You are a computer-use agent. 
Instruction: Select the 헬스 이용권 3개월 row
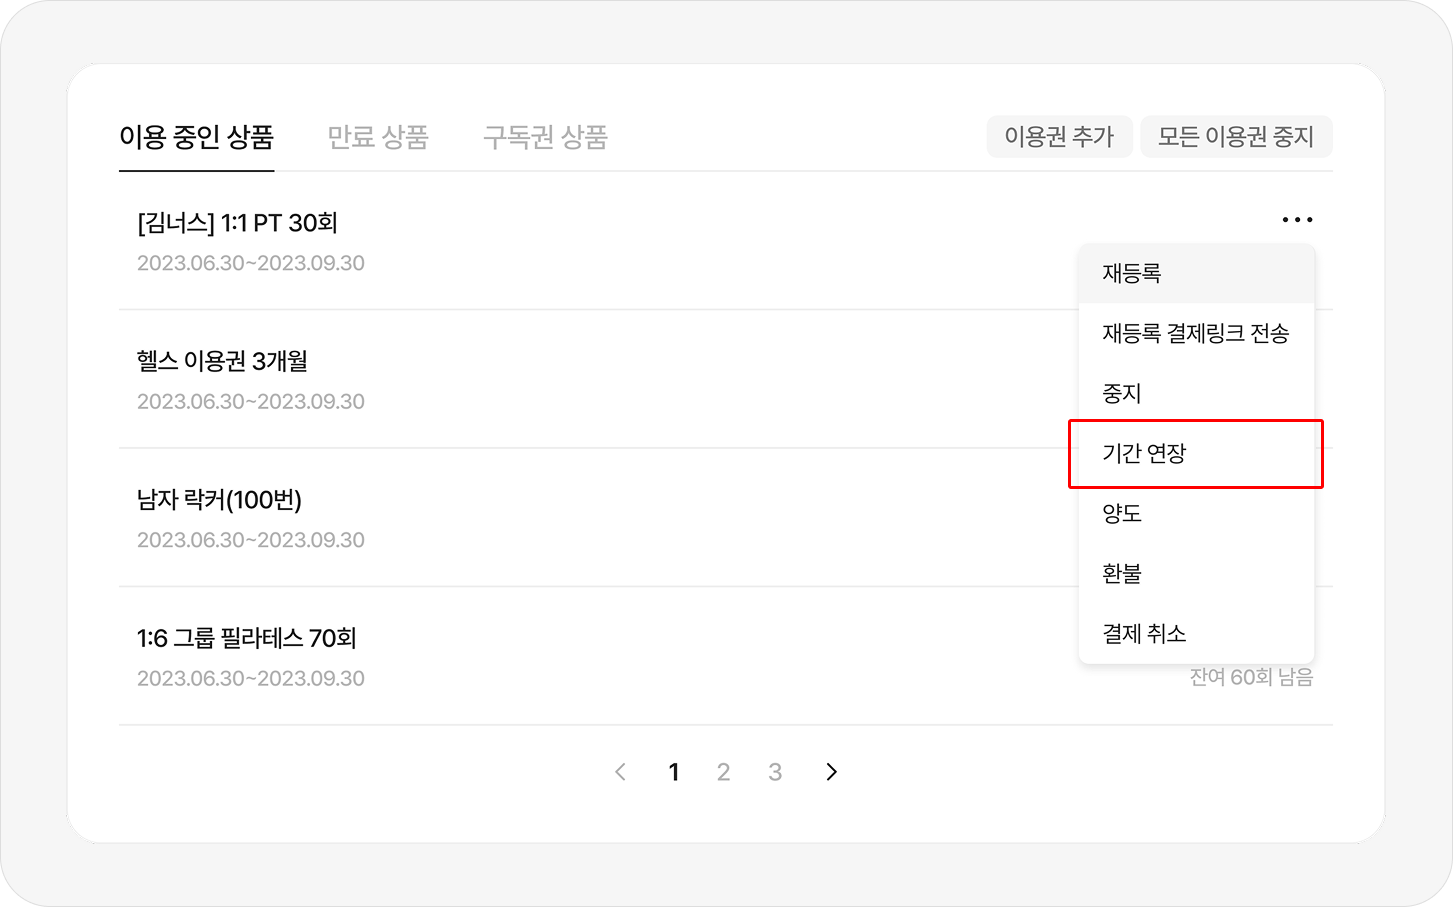[222, 361]
